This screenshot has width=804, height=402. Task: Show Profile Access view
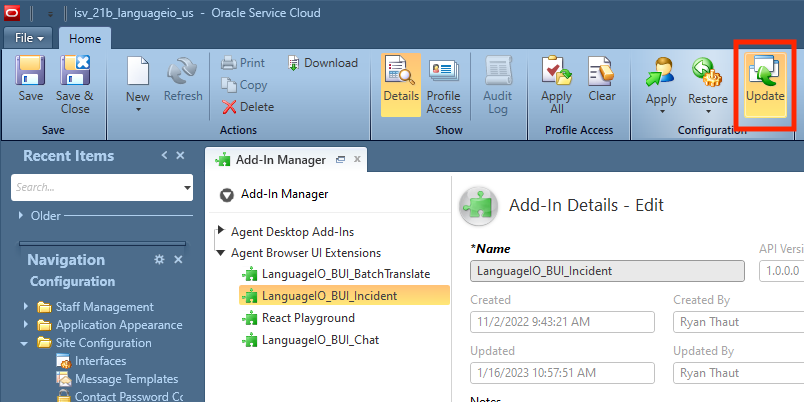click(x=444, y=85)
